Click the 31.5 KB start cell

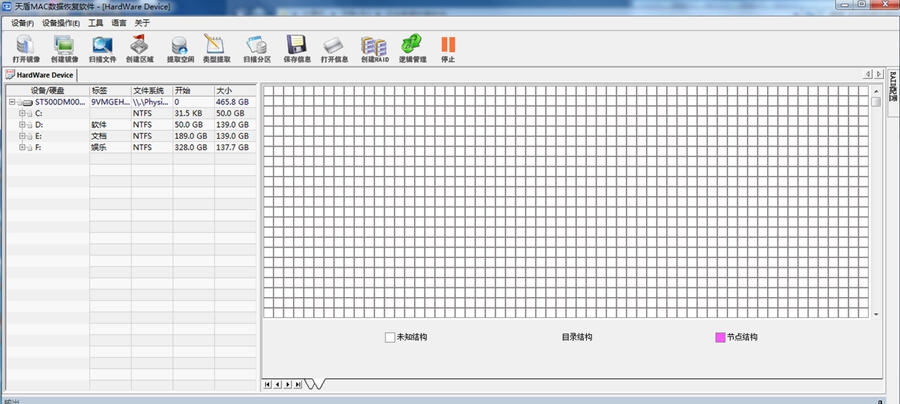193,114
